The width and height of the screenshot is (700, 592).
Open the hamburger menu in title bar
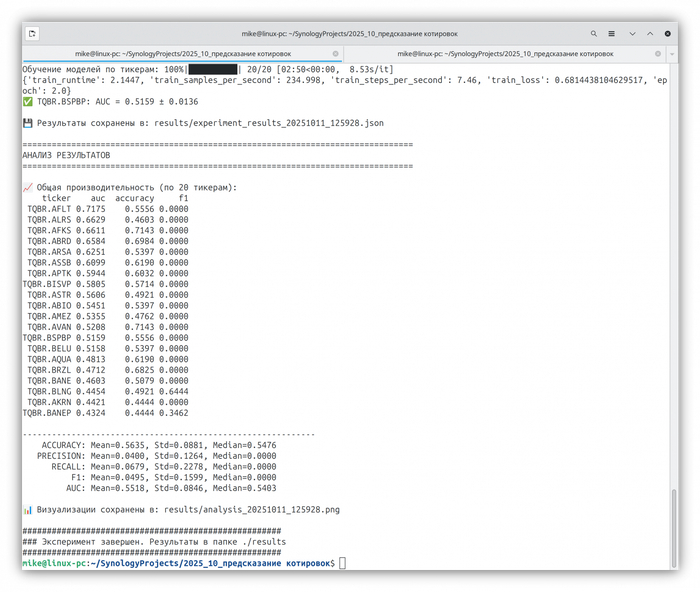click(x=613, y=33)
